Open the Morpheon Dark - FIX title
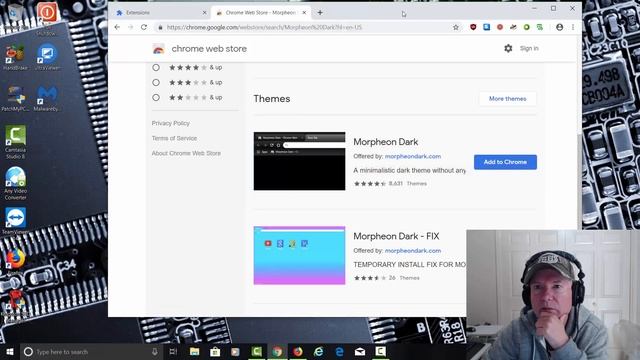The image size is (640, 360). (396, 236)
